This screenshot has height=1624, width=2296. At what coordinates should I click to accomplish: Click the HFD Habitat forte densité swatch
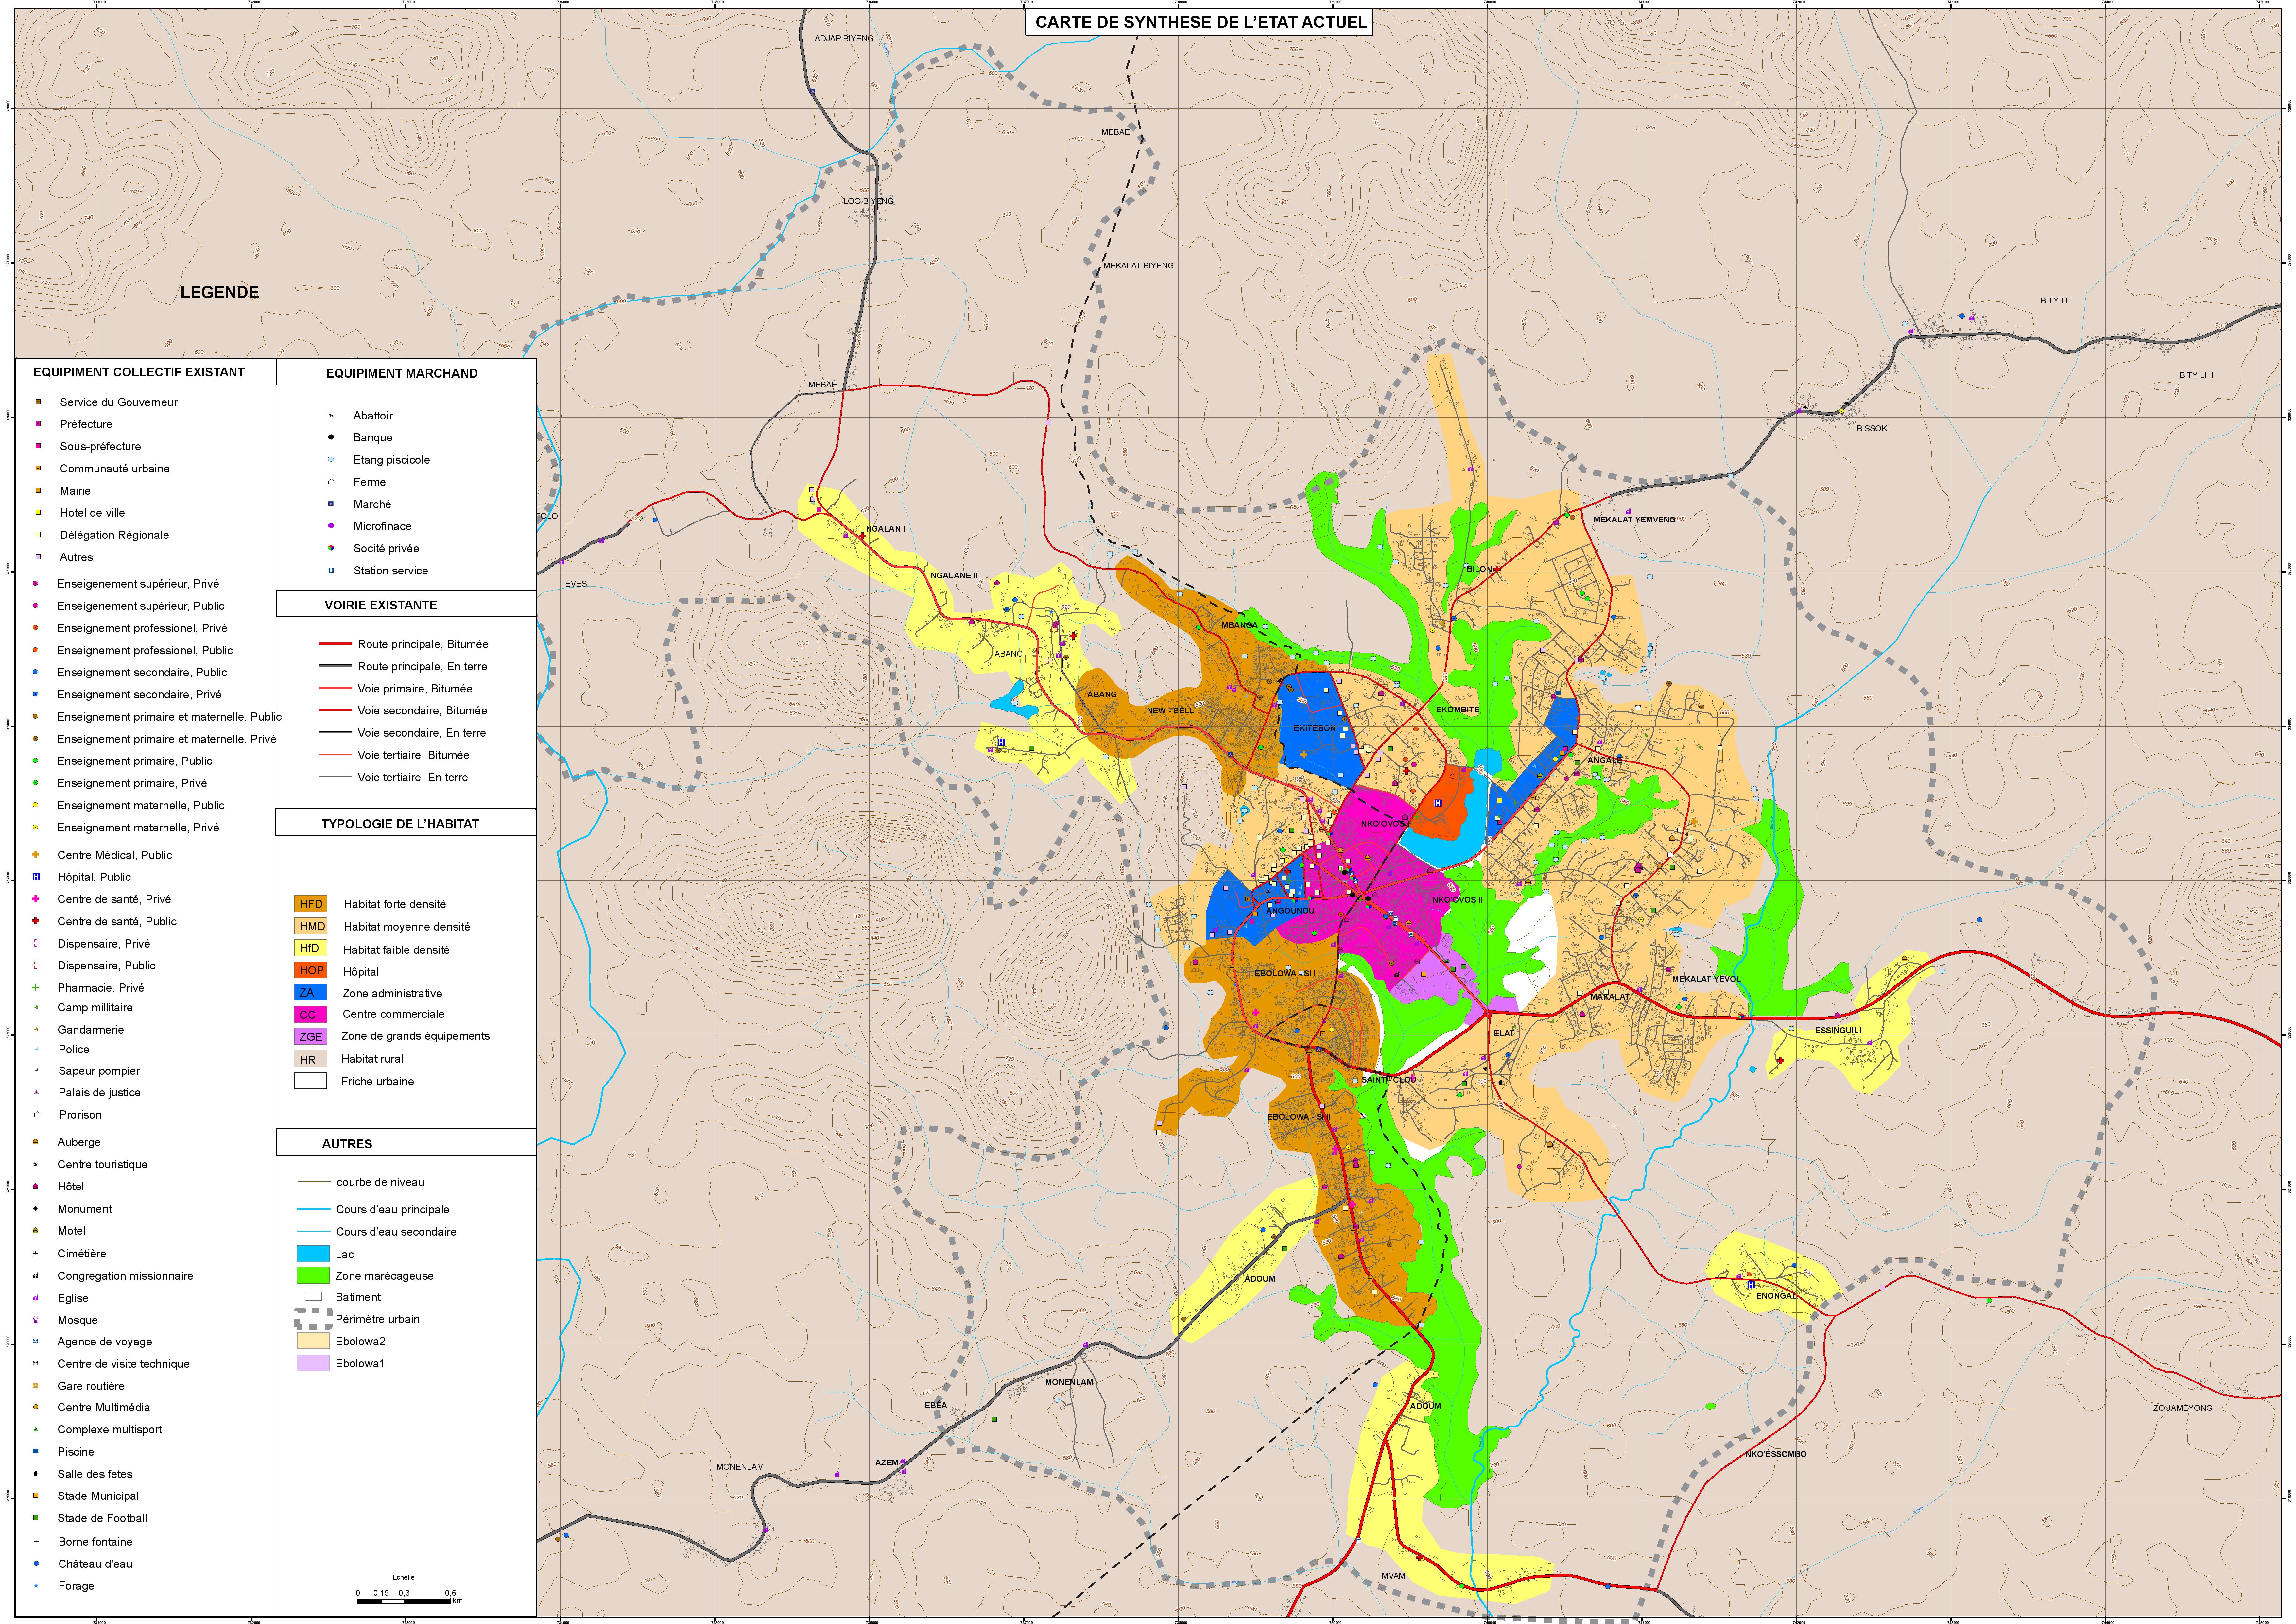[311, 904]
